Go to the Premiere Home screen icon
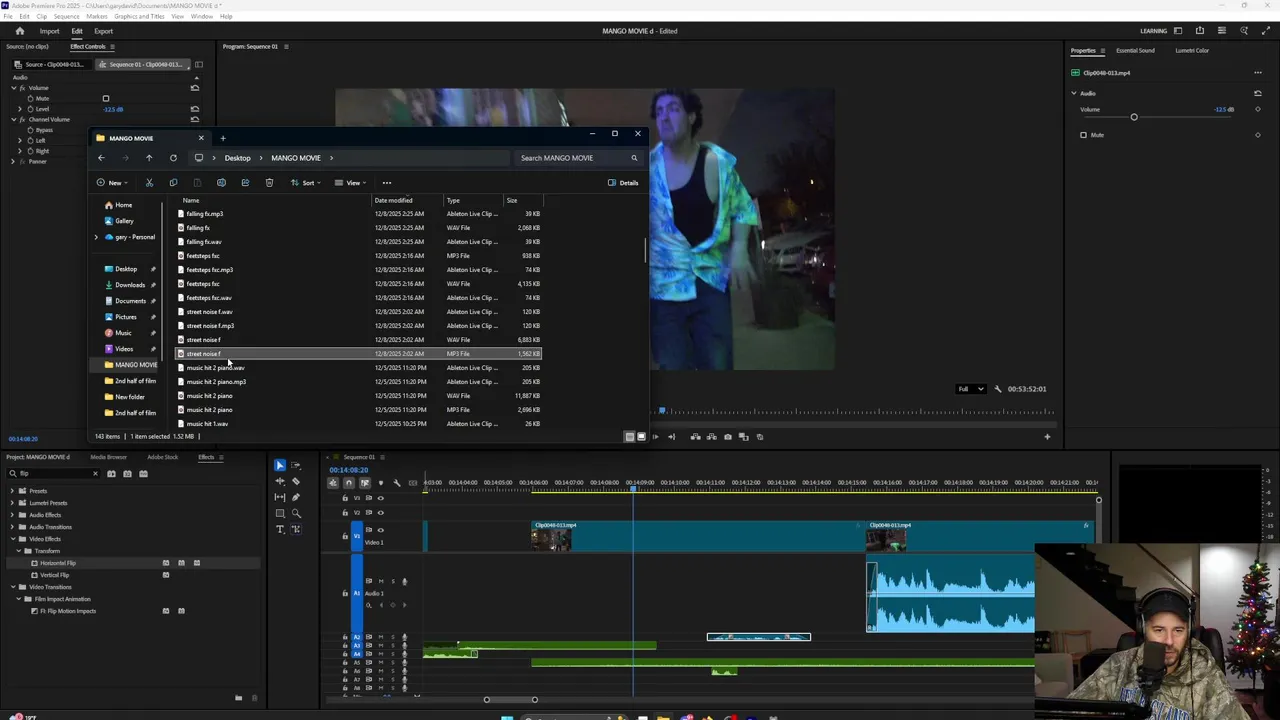 [x=20, y=31]
